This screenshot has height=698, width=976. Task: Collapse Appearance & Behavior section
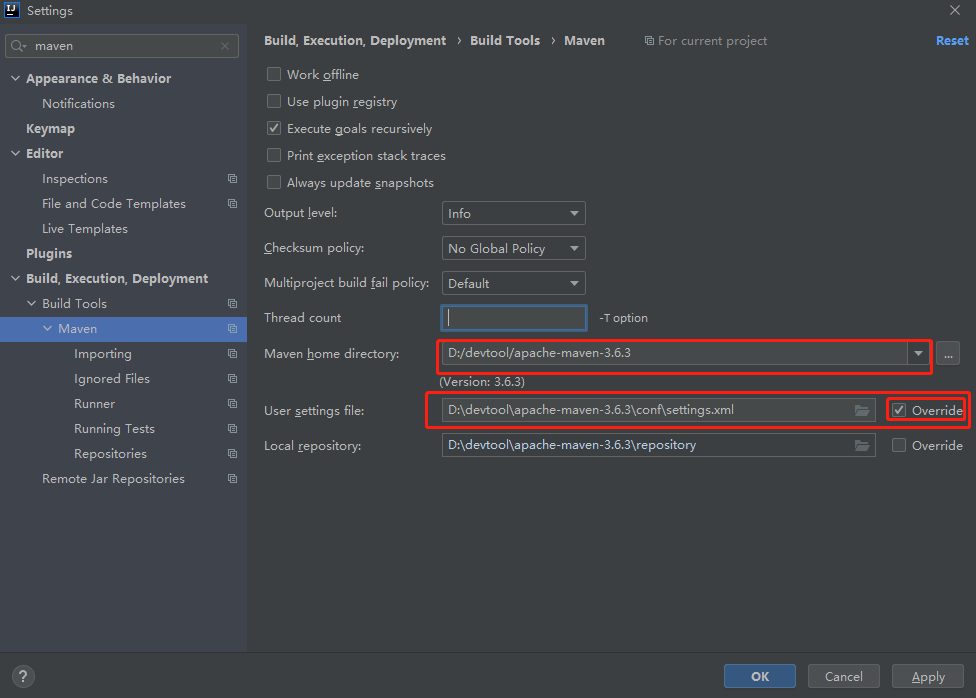16,78
